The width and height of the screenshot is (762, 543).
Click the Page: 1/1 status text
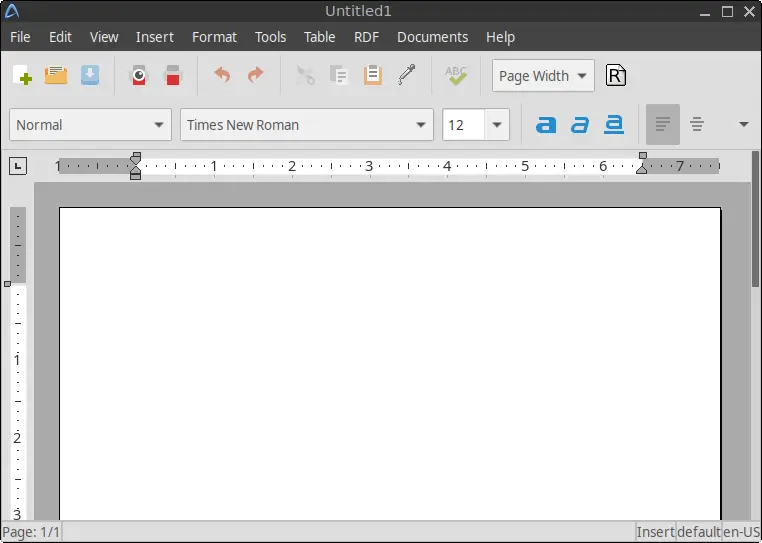click(x=31, y=532)
